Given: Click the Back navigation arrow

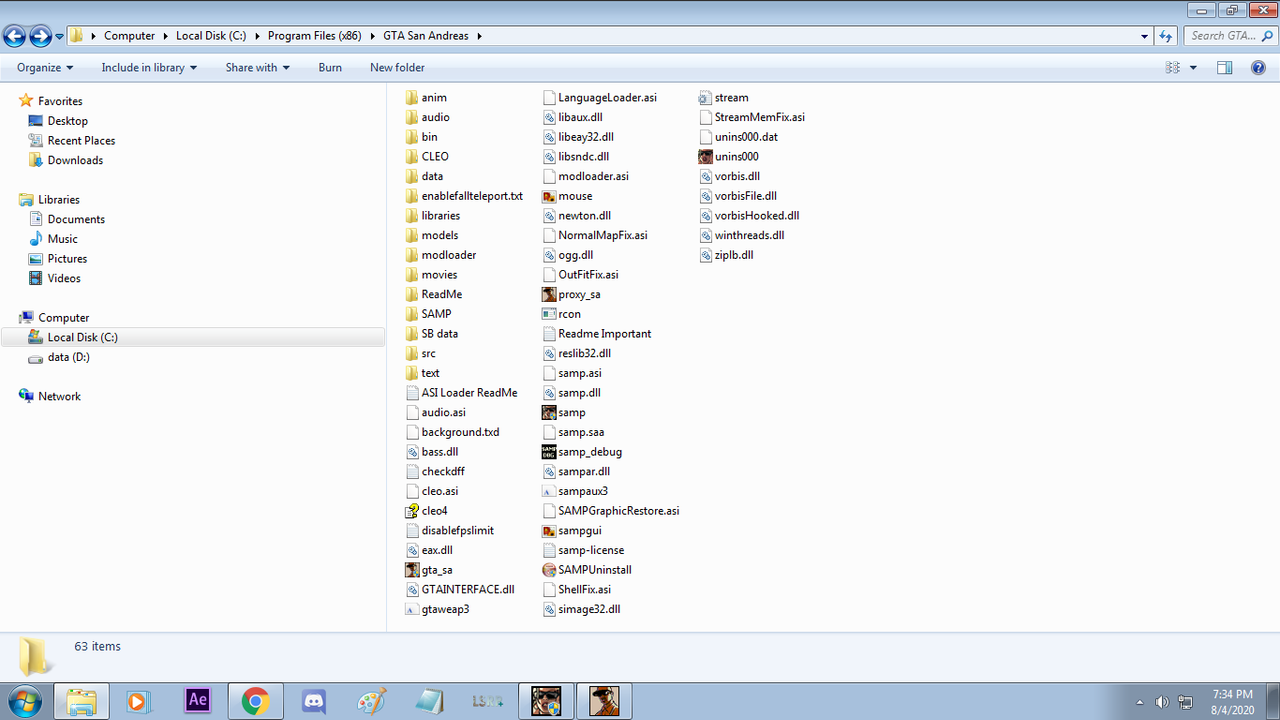Looking at the screenshot, I should tap(14, 37).
